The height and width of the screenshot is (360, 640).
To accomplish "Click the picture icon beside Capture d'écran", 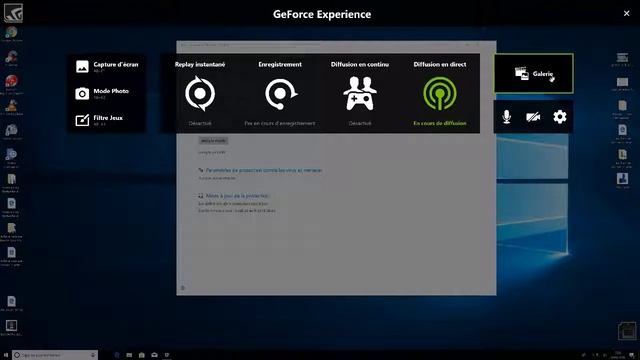I will coord(82,67).
